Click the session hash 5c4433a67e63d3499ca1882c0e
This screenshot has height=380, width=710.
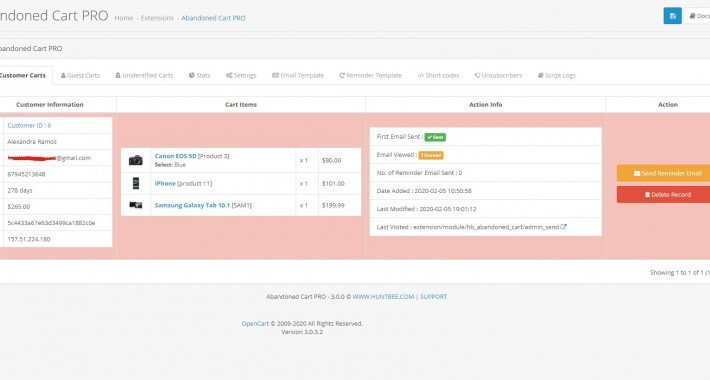tap(51, 223)
